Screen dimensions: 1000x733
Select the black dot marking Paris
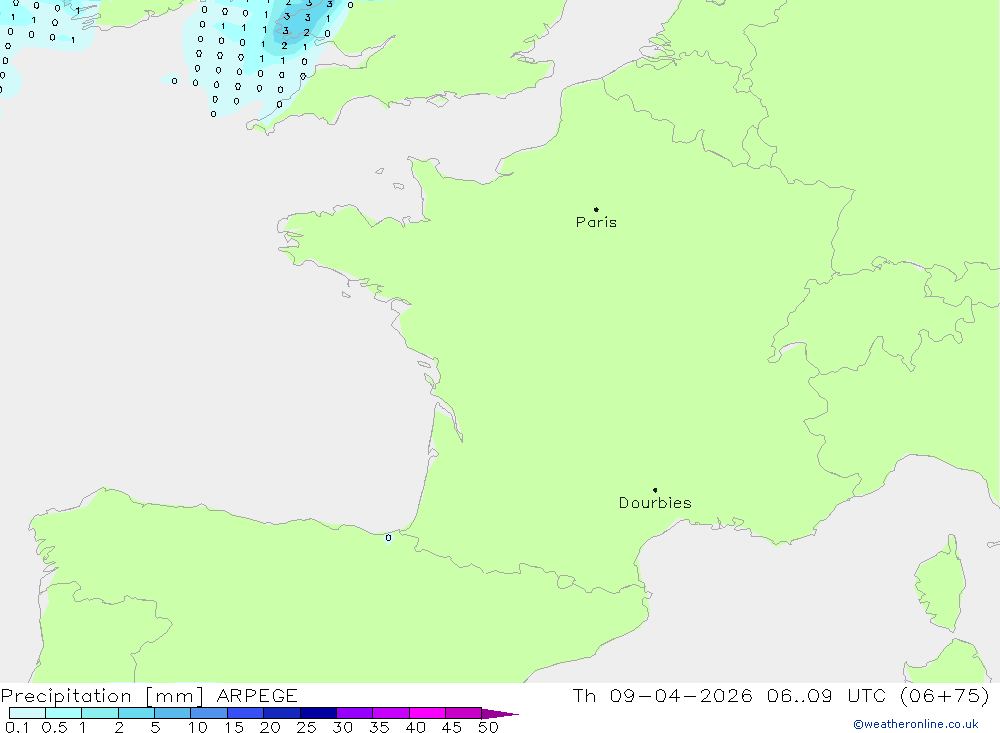[596, 209]
